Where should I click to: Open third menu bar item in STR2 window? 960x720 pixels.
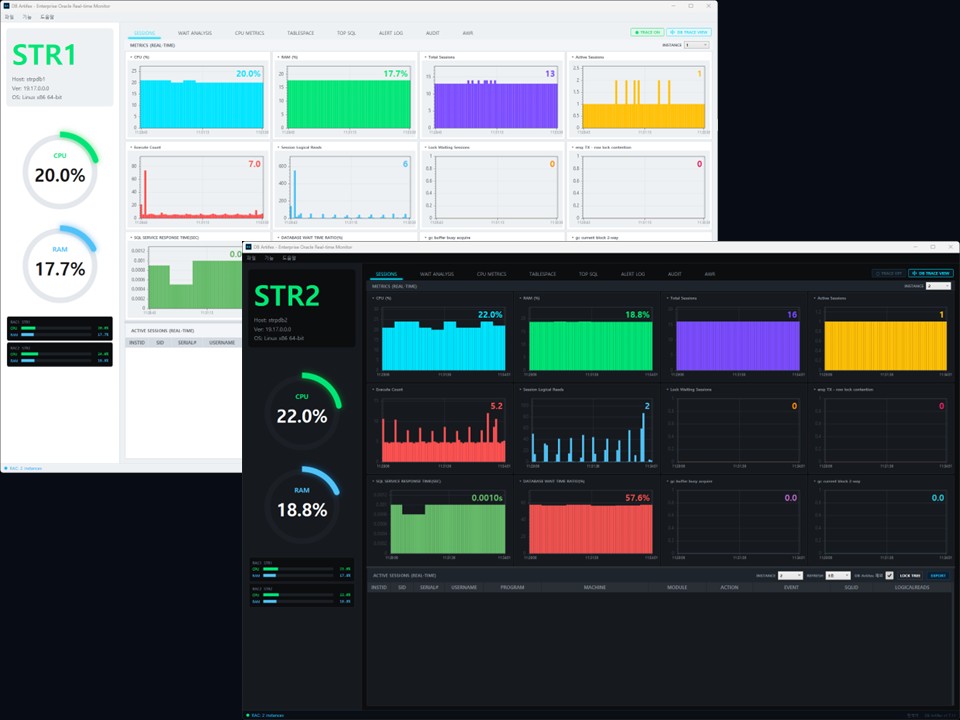(289, 258)
